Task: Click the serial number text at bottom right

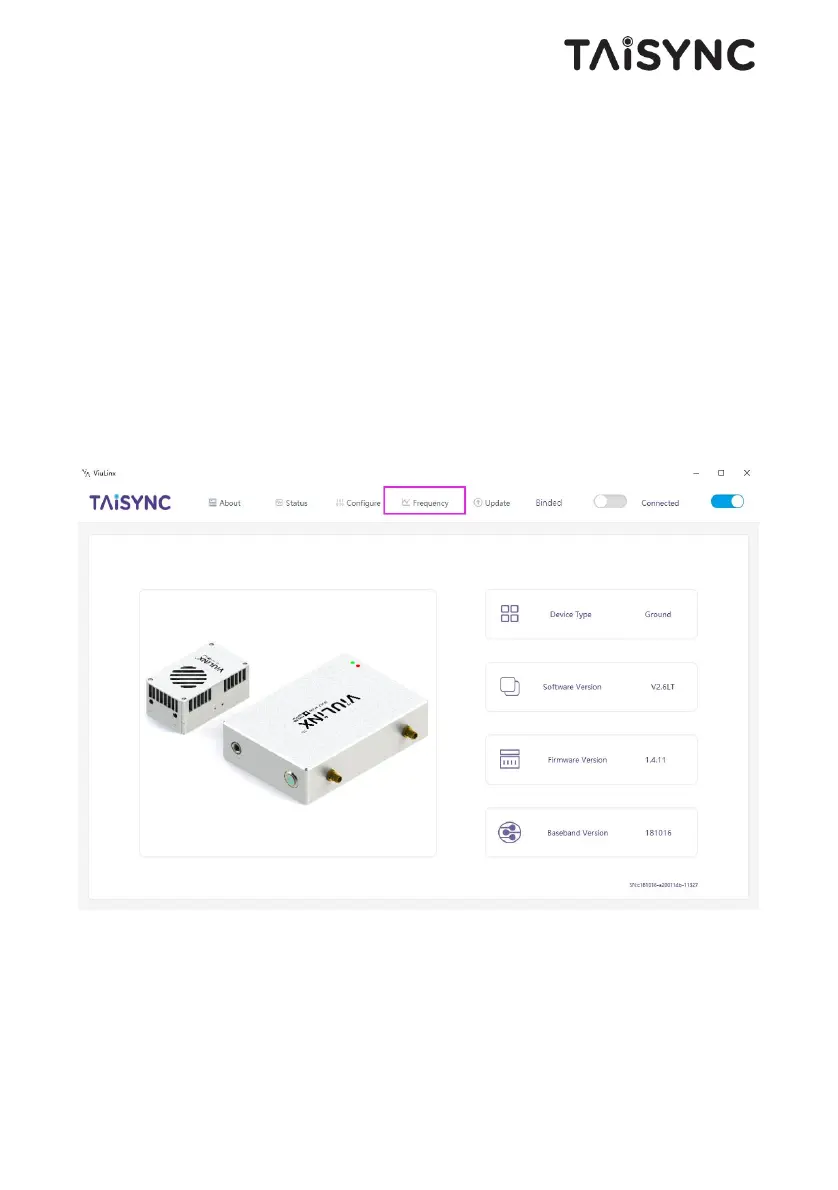Action: (x=663, y=885)
